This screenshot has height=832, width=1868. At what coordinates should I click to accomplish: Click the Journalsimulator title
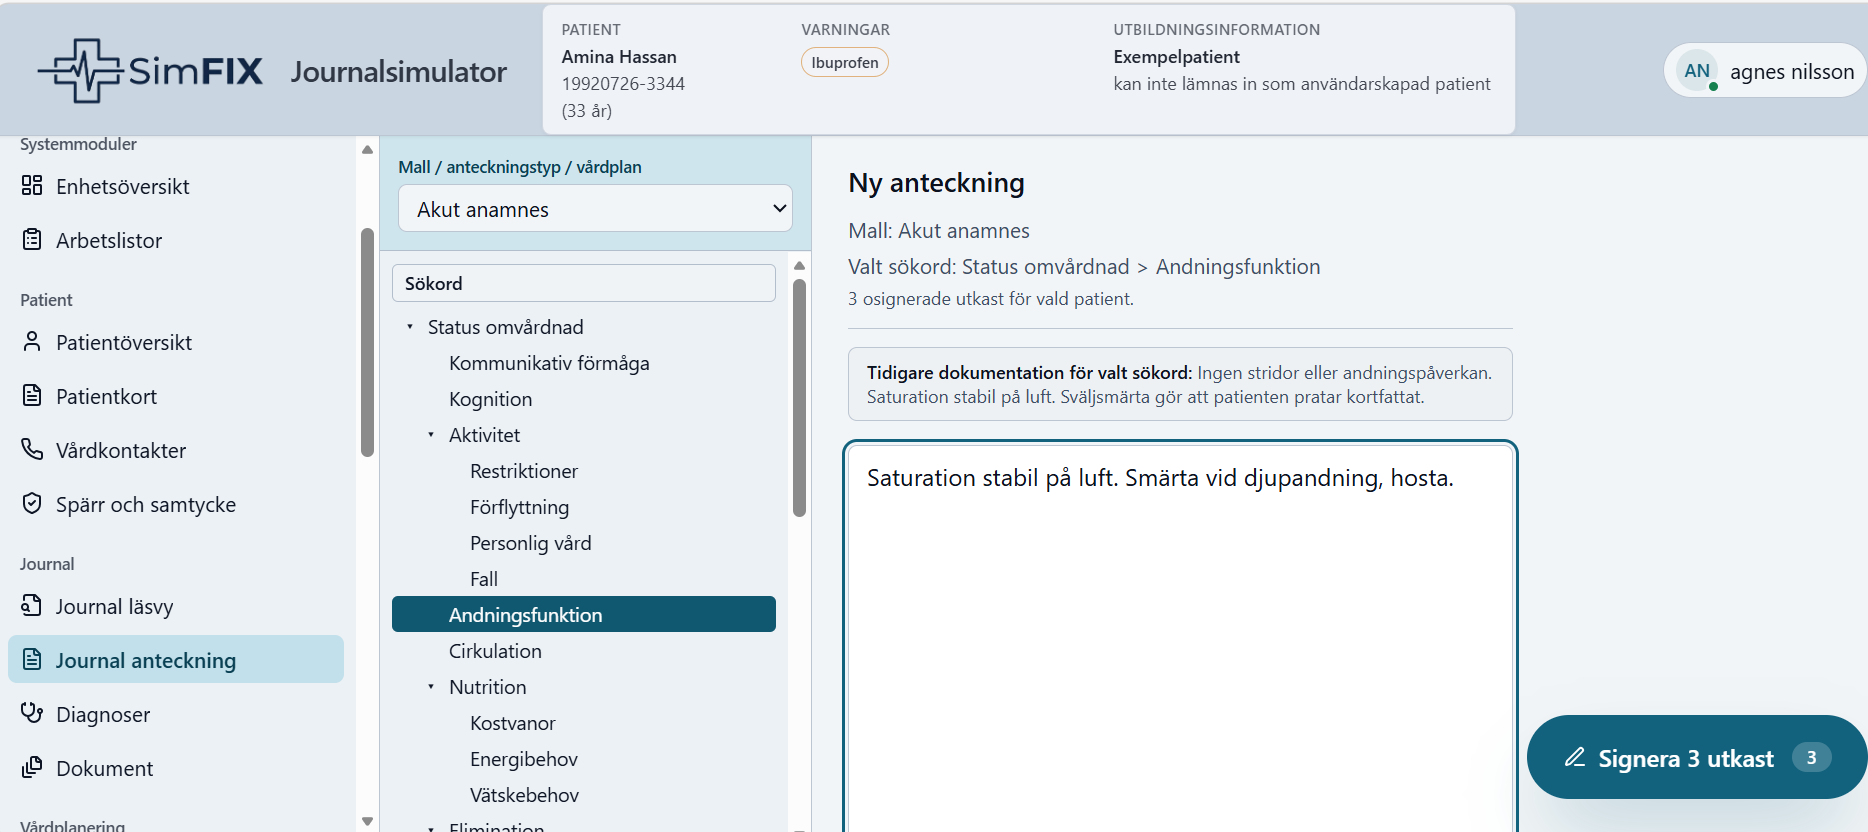tap(398, 71)
